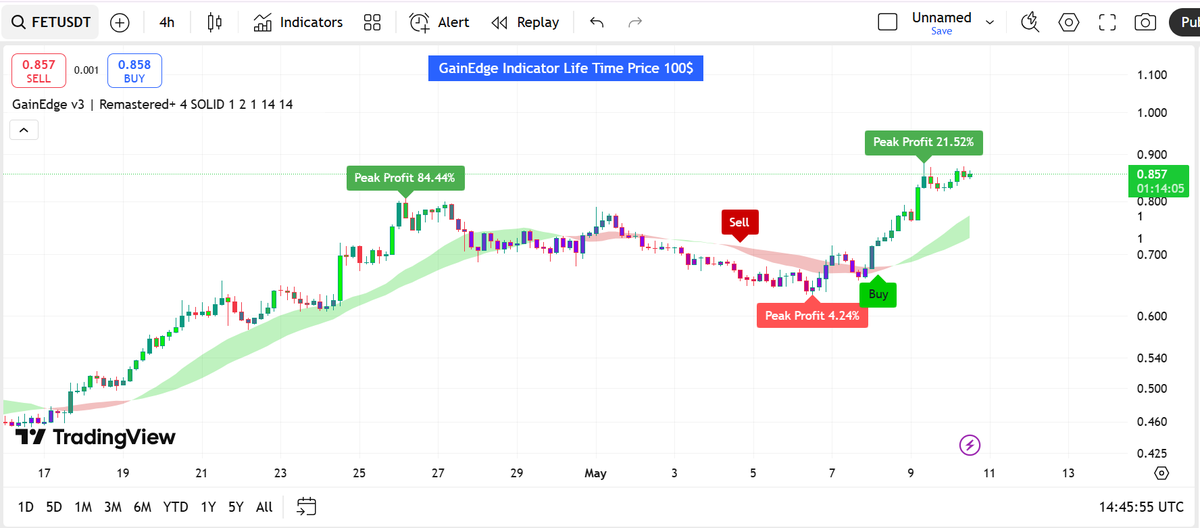The height and width of the screenshot is (528, 1200).
Task: Click GainEdge Indicator Life Time Price banner
Action: [x=567, y=69]
